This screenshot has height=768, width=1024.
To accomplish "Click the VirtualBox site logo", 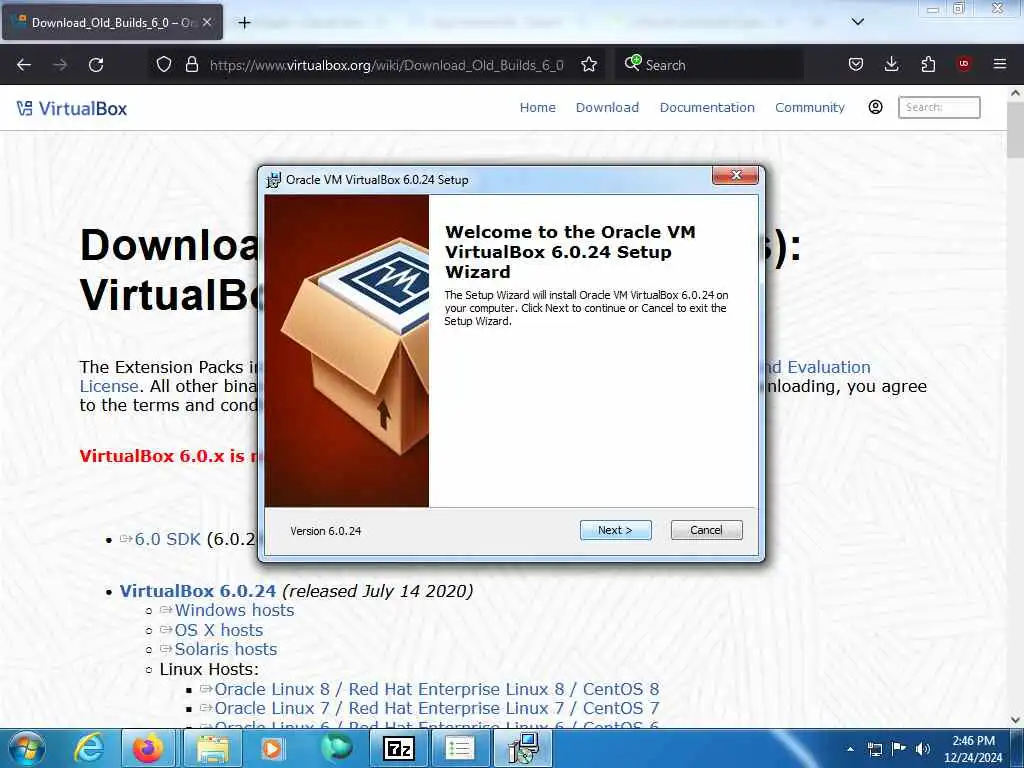I will pos(72,108).
